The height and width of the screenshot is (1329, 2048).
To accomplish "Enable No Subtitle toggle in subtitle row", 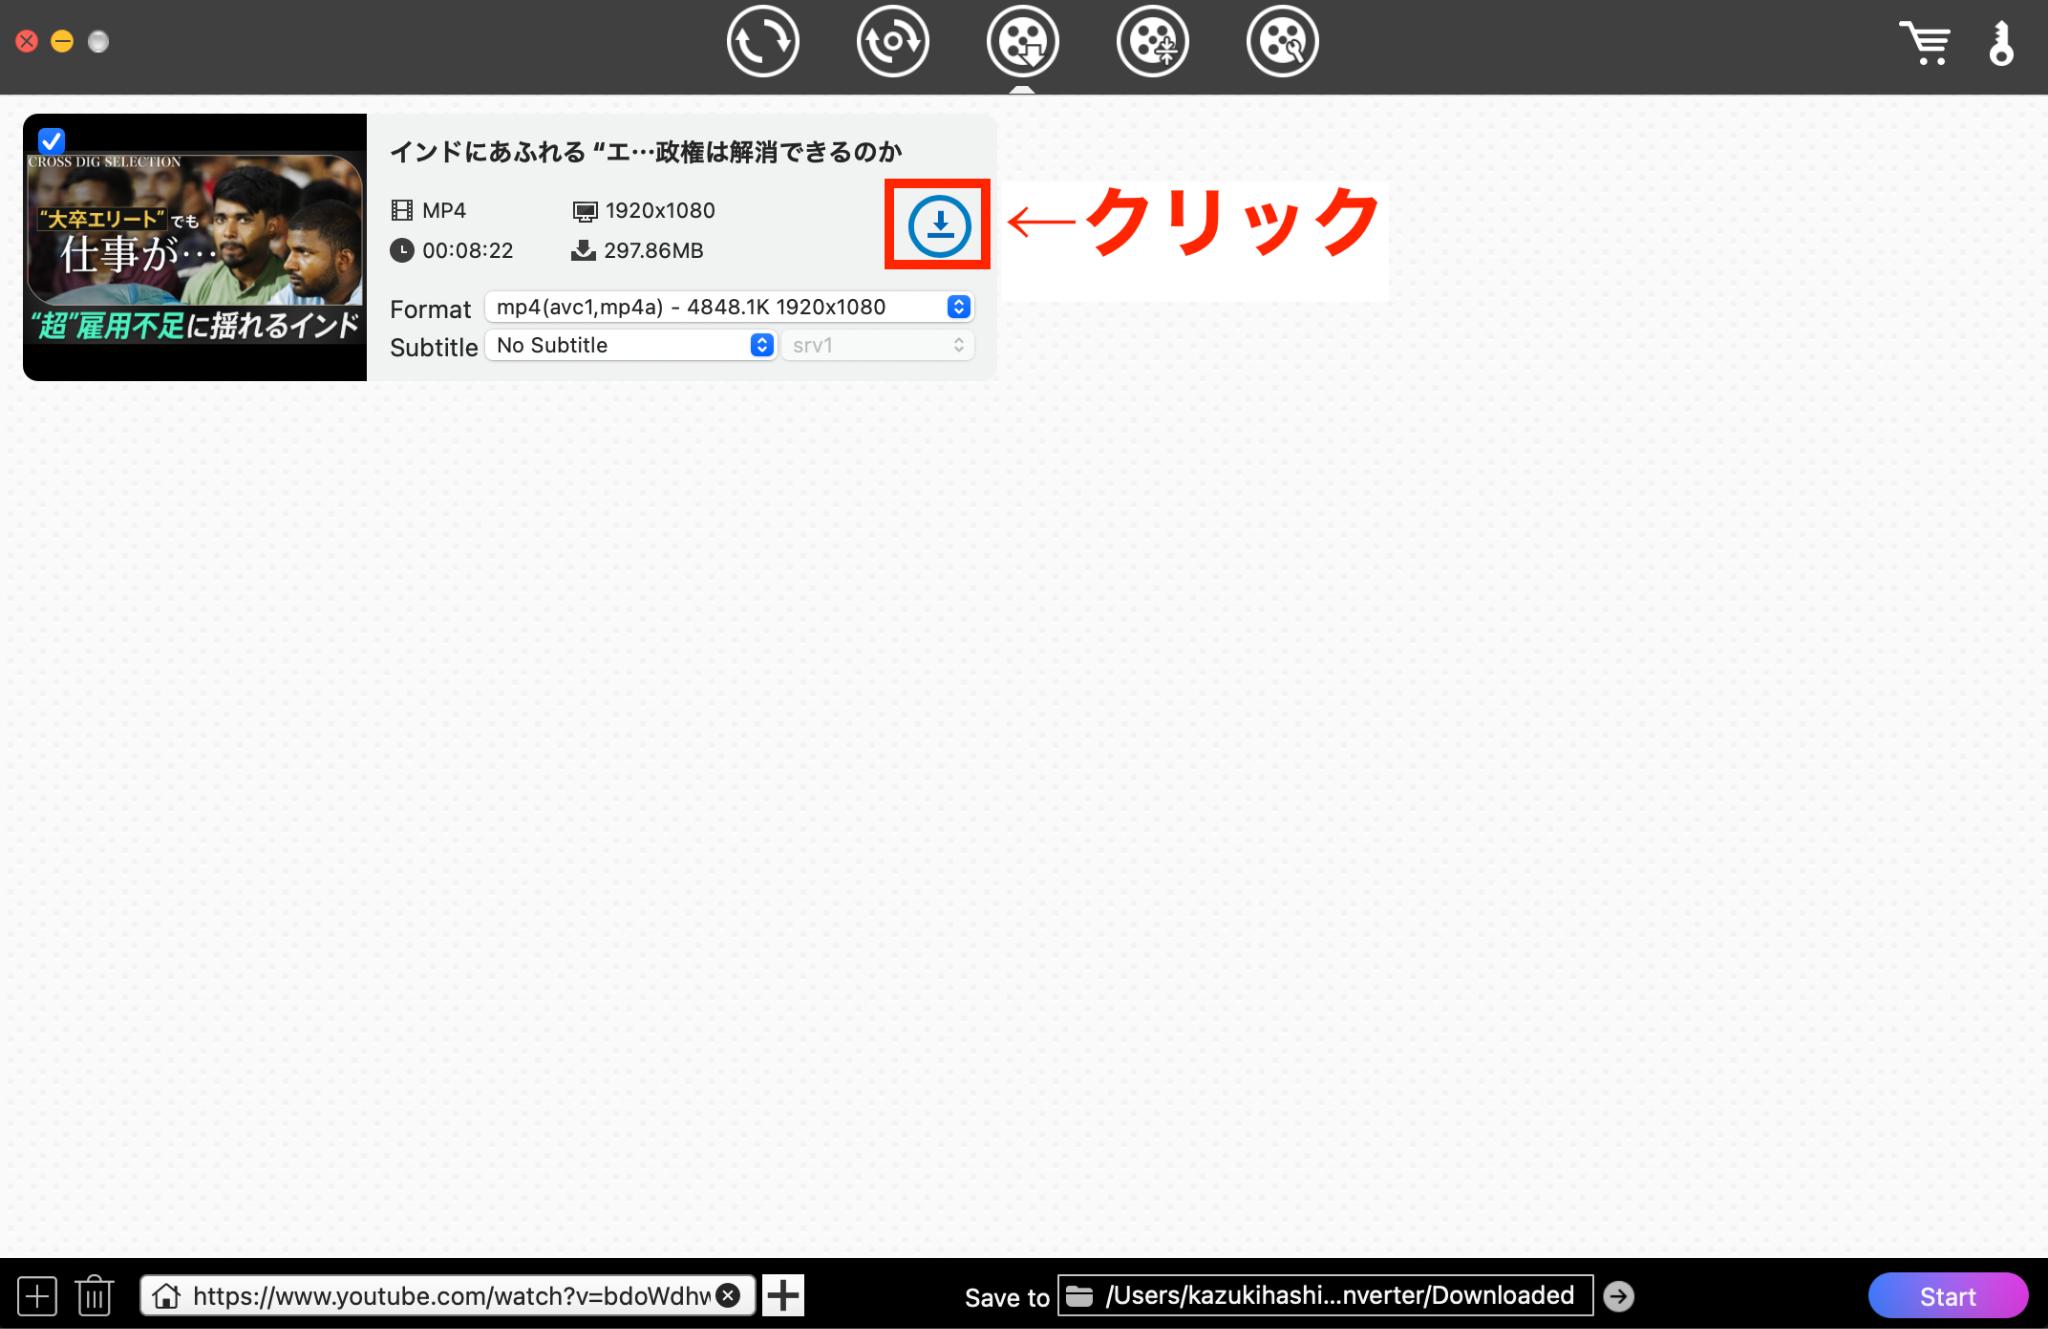I will (761, 345).
